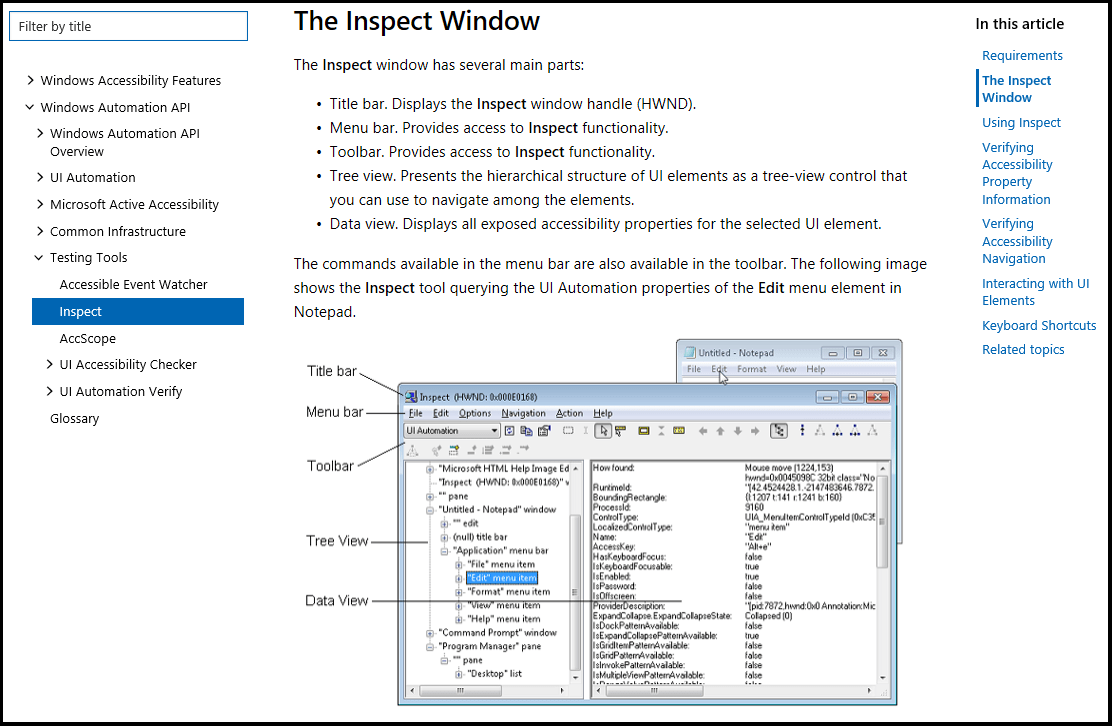Image resolution: width=1112 pixels, height=726 pixels.
Task: Open Action menu in Inspect
Action: (569, 413)
